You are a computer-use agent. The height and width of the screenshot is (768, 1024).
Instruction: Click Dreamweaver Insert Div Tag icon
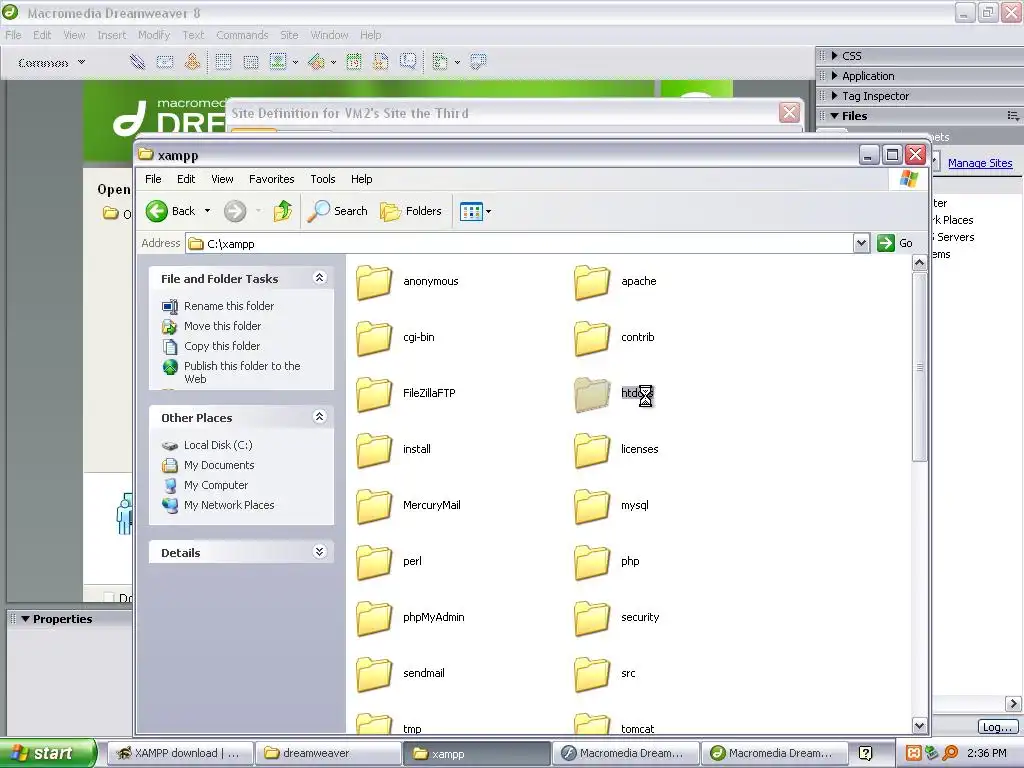coord(251,62)
